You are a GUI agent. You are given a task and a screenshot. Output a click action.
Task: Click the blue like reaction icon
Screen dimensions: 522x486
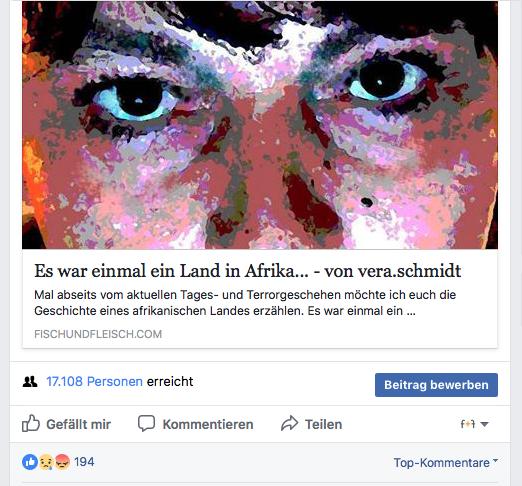30,462
